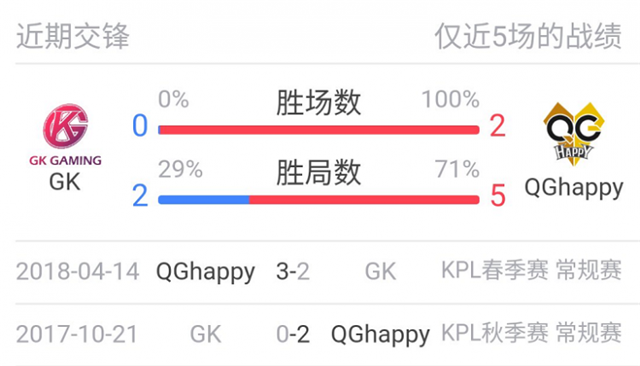Open the 2017-10-21 match record row

[319, 334]
